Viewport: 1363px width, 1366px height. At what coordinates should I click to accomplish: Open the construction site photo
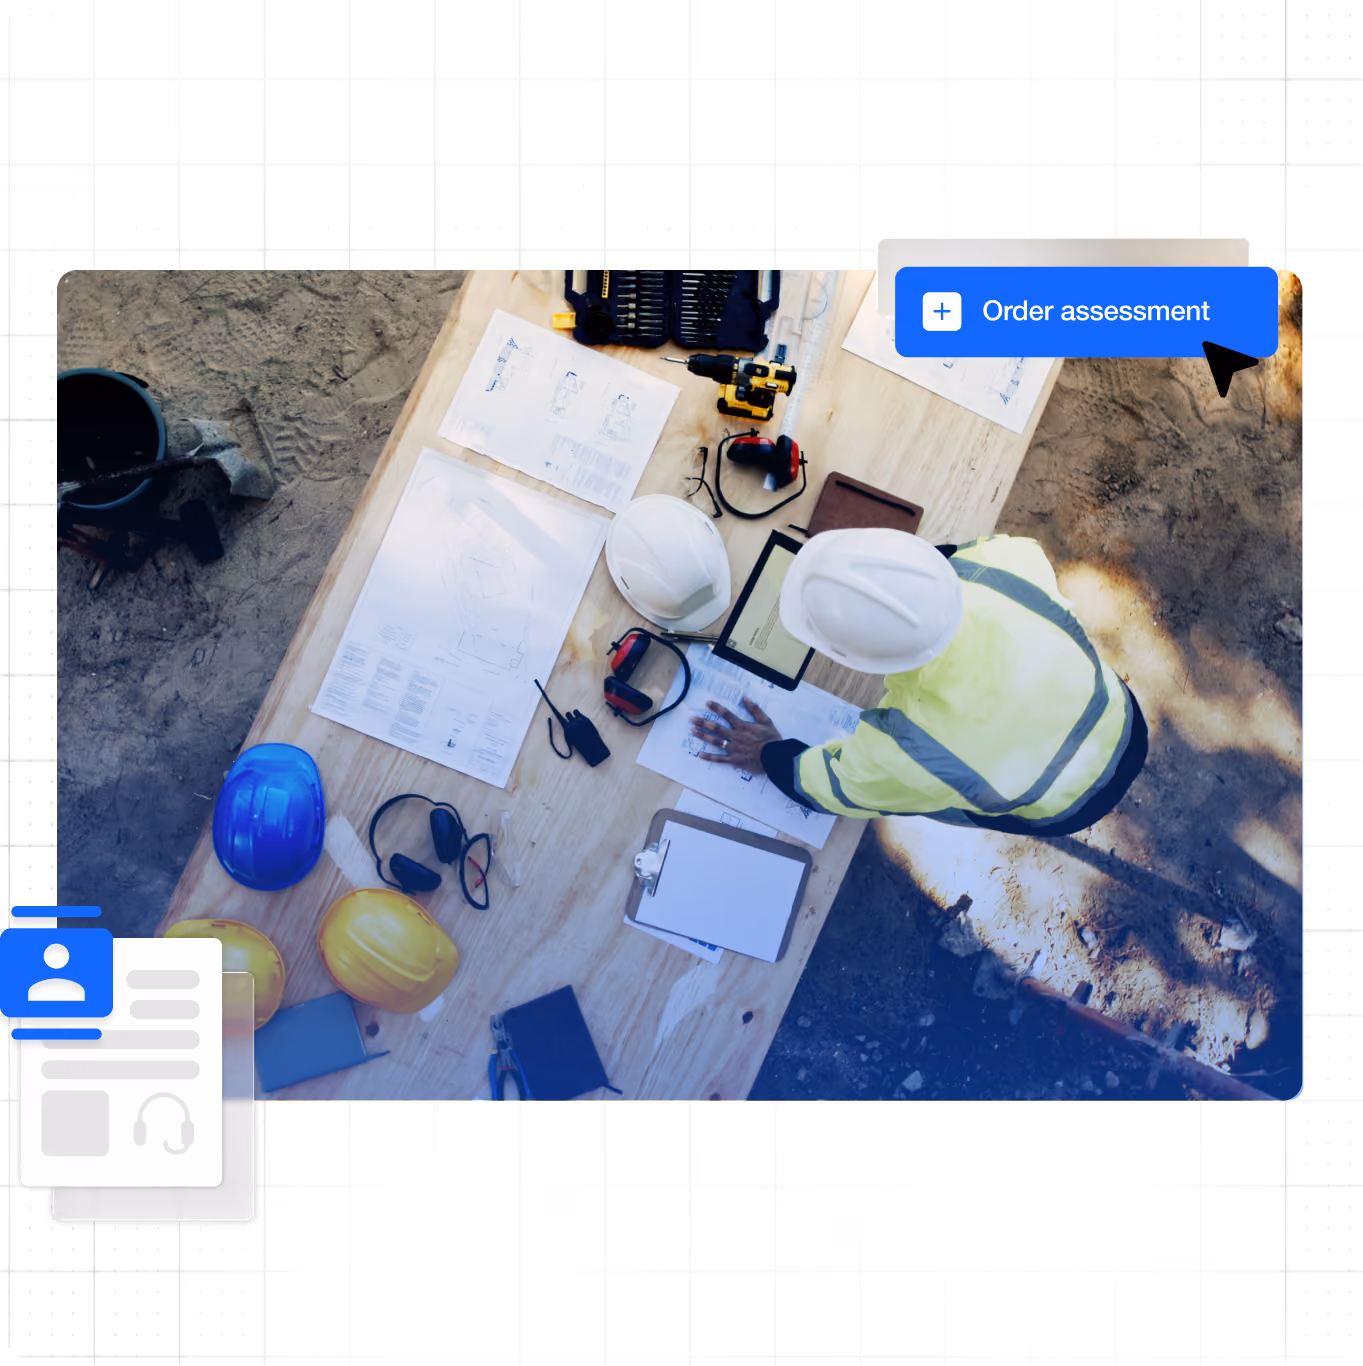680,685
